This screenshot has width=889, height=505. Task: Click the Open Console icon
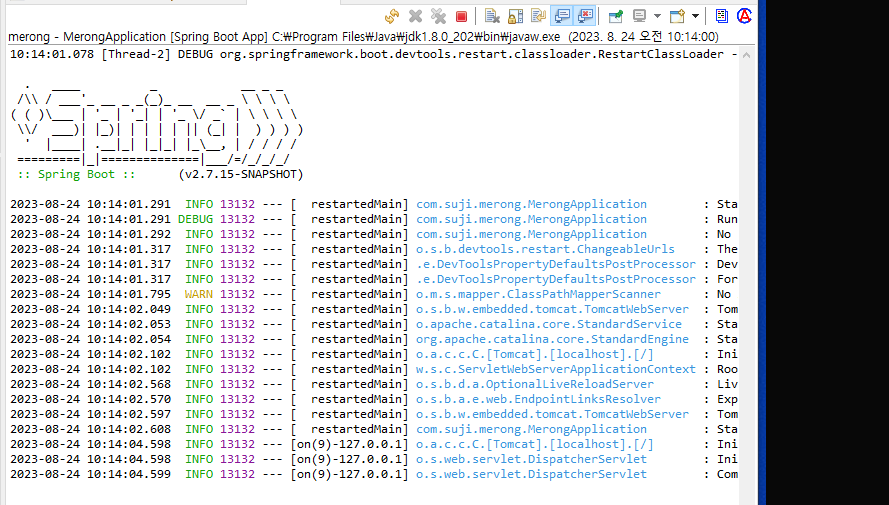coord(678,16)
